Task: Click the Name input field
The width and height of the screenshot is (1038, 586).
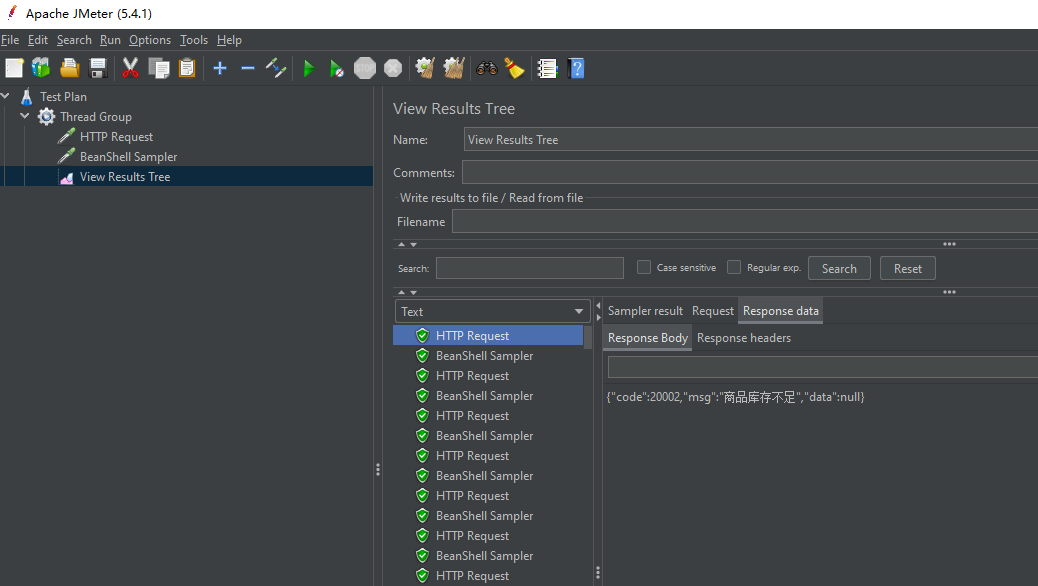Action: pos(751,140)
